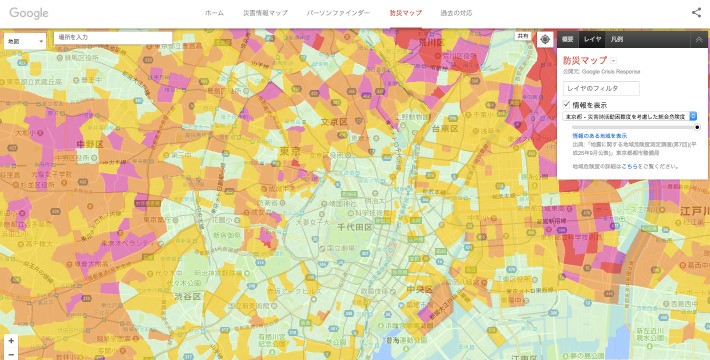Click the 情報のある地域を表示 link
This screenshot has width=710, height=360.
pos(600,136)
